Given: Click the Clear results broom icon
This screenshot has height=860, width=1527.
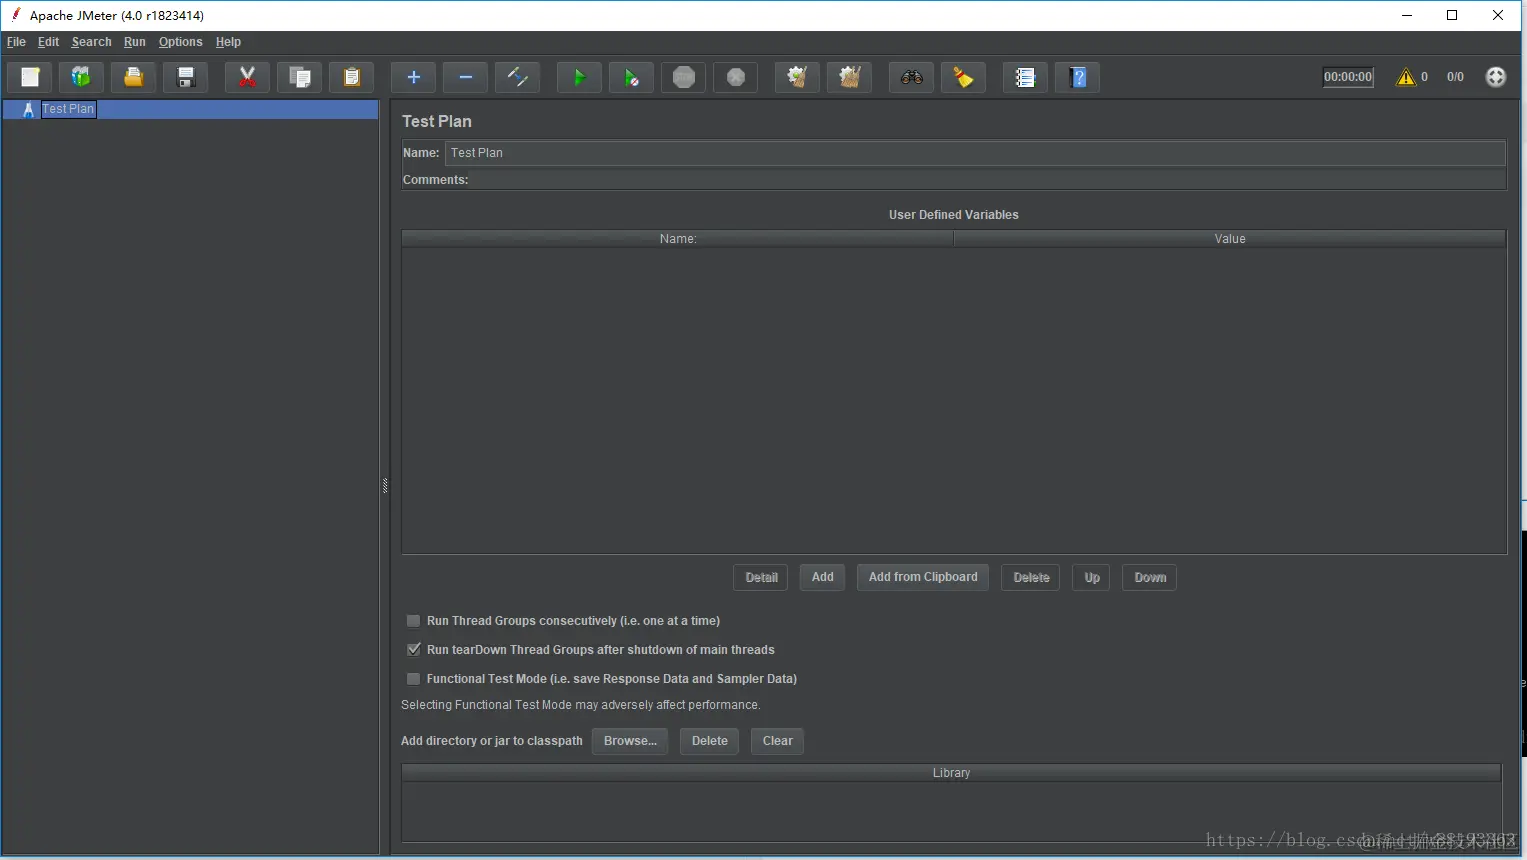Looking at the screenshot, I should click(x=797, y=77).
